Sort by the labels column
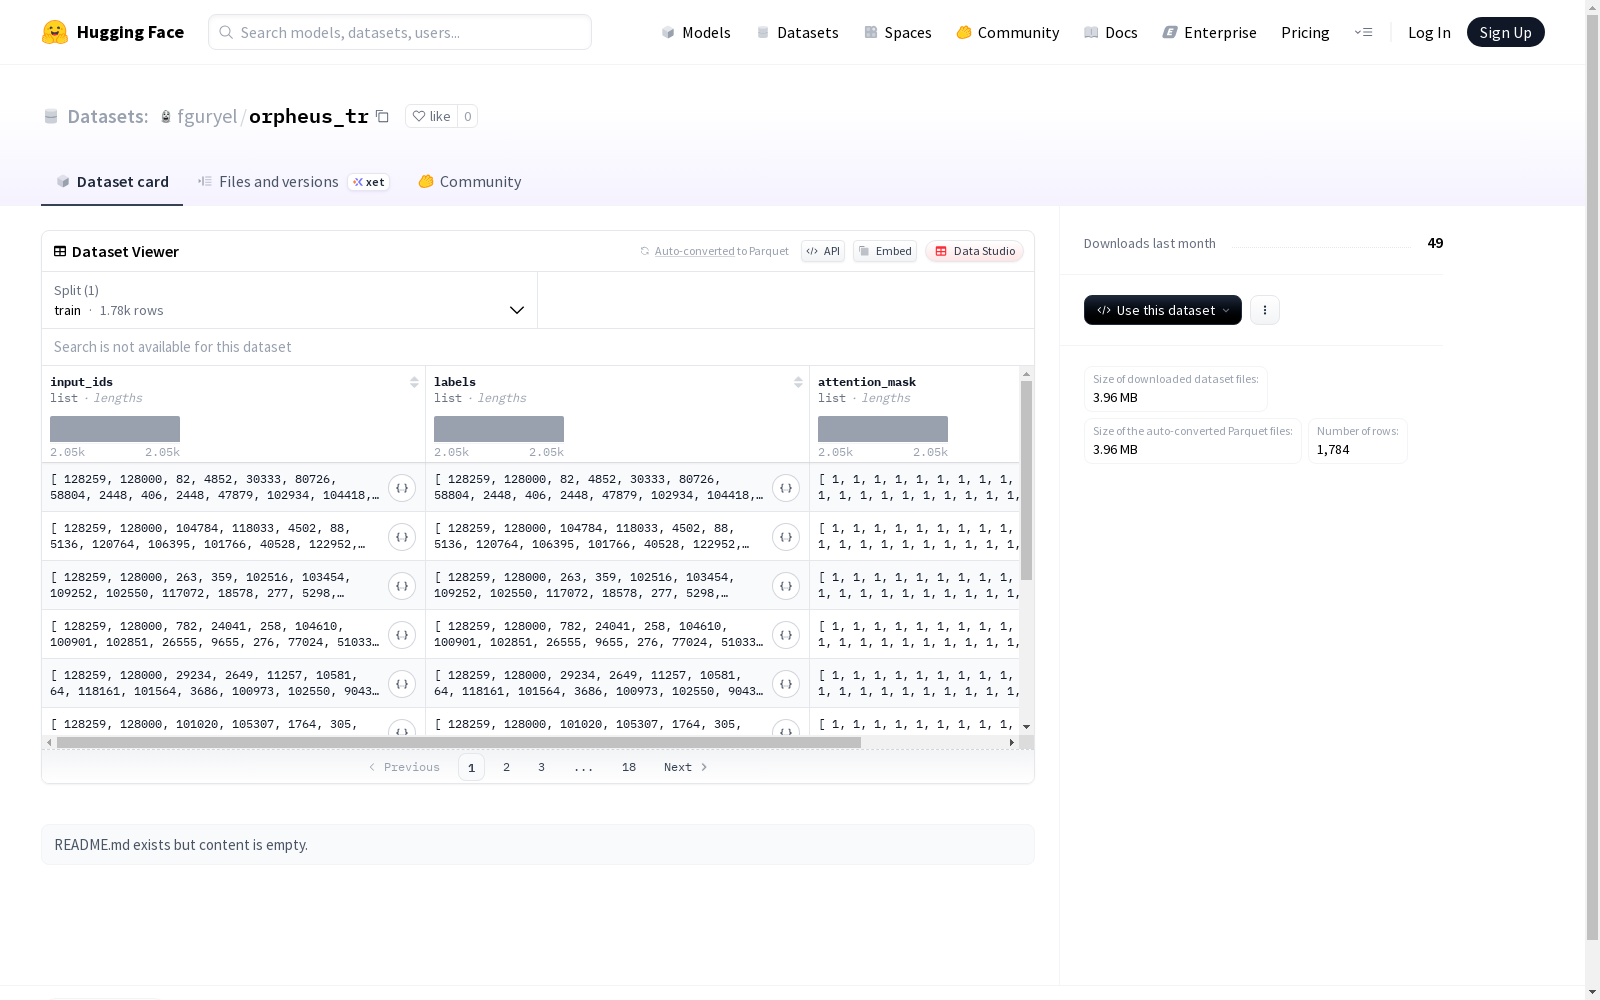1600x1000 pixels. click(798, 382)
